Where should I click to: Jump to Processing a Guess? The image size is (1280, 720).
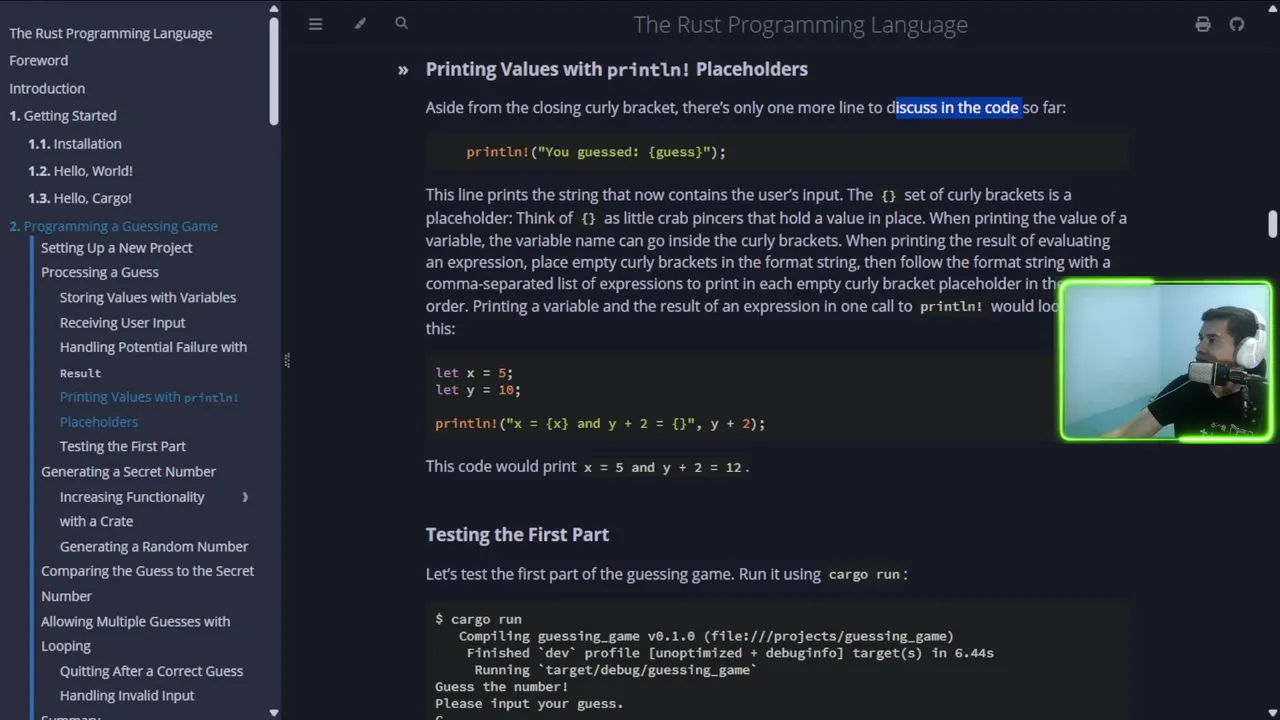pyautogui.click(x=100, y=272)
